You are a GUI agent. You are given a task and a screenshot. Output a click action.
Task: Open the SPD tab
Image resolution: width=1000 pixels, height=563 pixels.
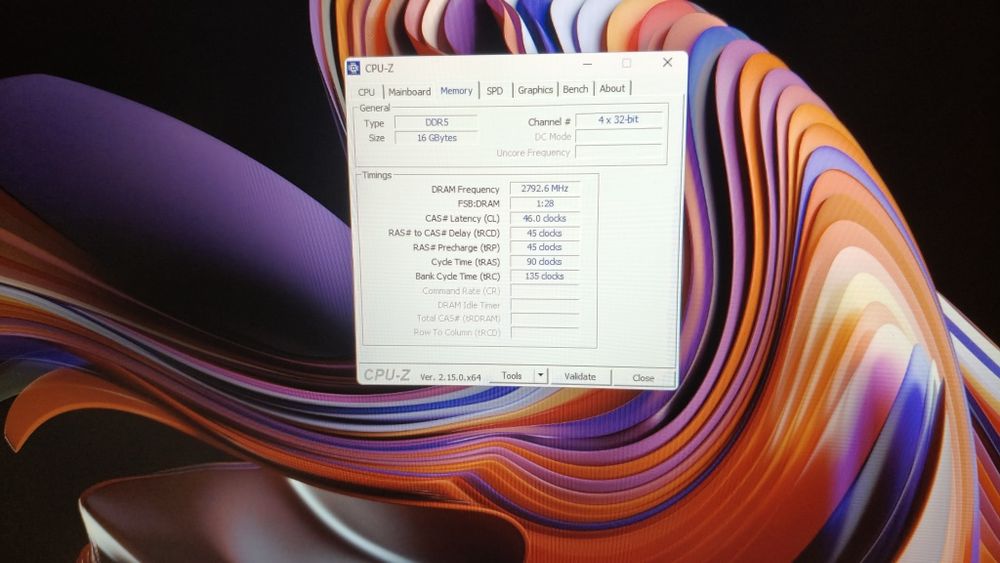[495, 91]
